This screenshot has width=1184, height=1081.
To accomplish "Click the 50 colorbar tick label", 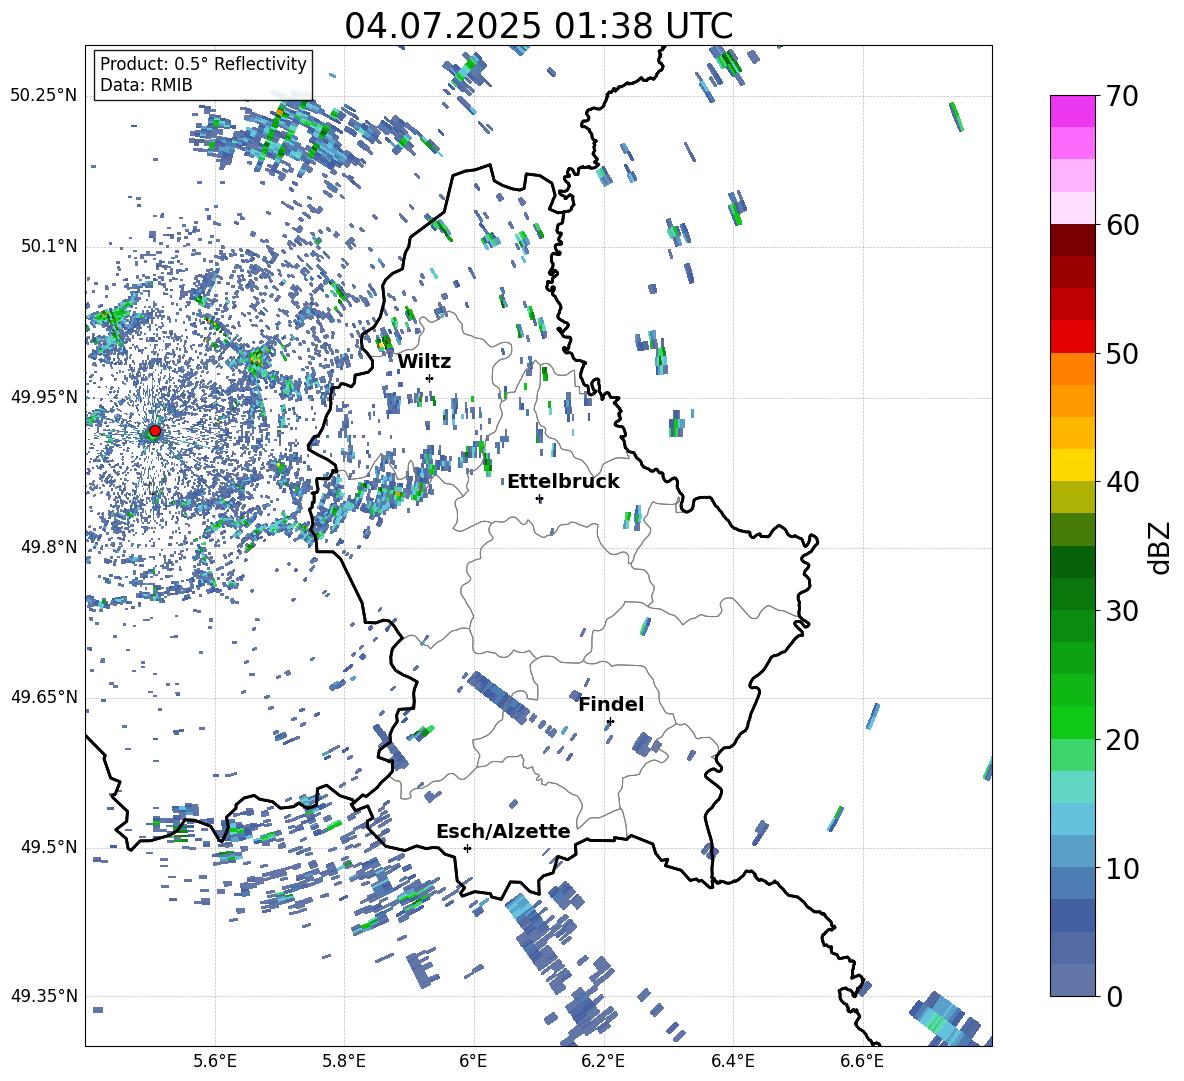I will click(1122, 354).
